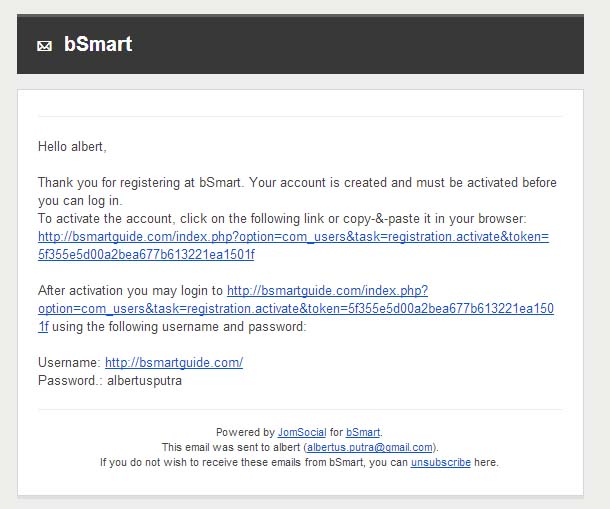
Task: Click the envelope icon beside bSmart
Action: coord(44,46)
